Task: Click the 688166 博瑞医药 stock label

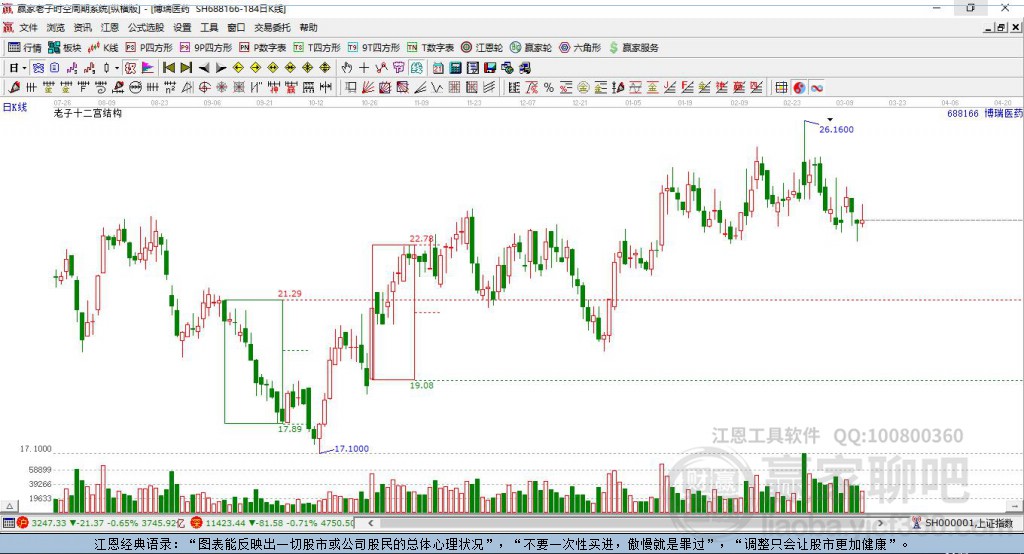Action: point(985,114)
